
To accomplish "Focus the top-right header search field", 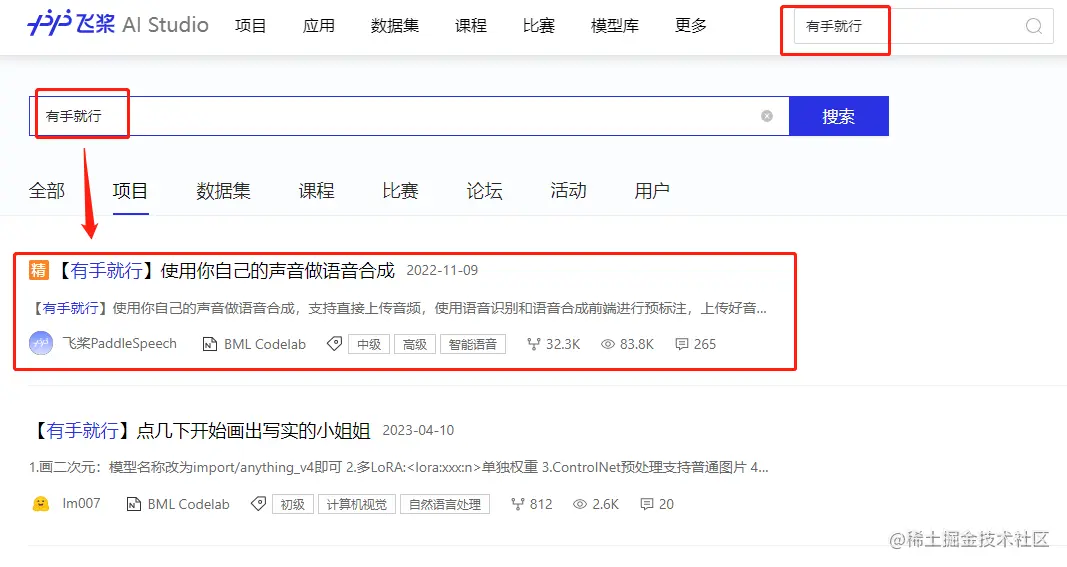I will [x=923, y=26].
